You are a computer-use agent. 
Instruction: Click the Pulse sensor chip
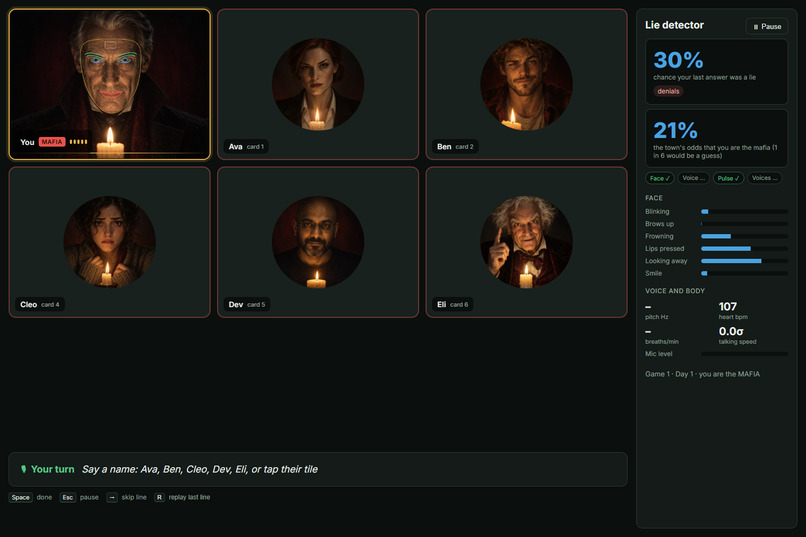(x=728, y=178)
